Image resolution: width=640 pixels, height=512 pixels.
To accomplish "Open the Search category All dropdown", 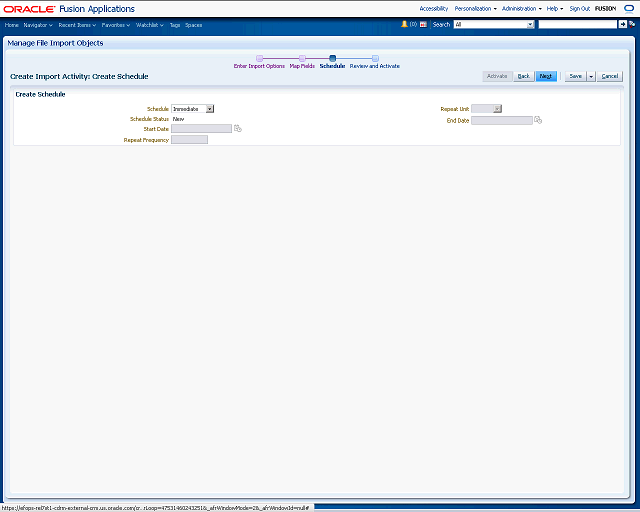I will coord(530,24).
